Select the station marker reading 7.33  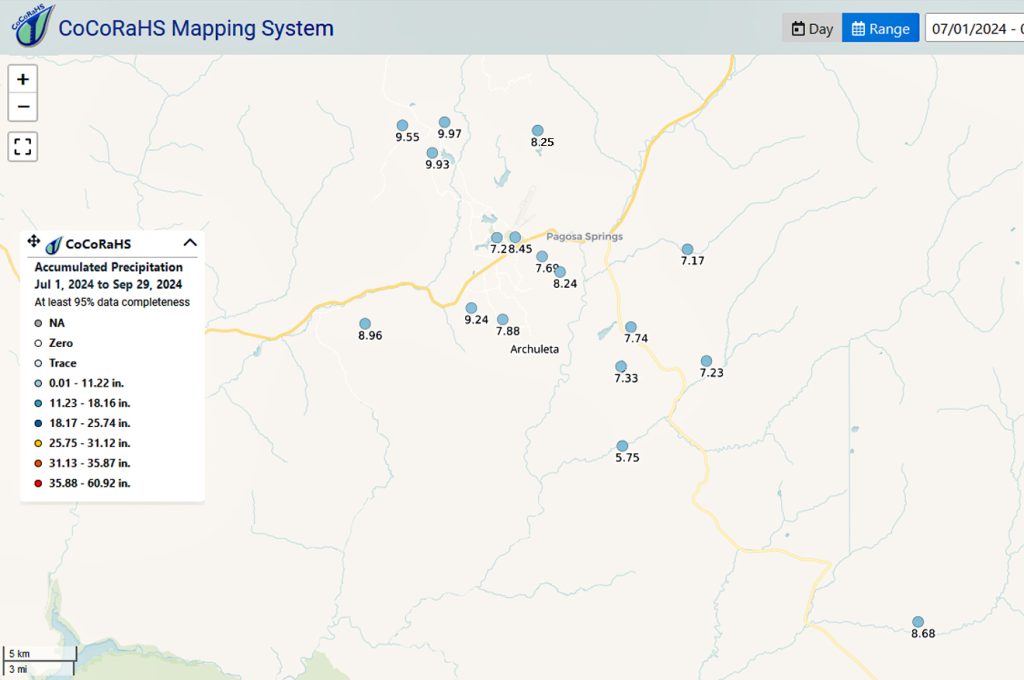coord(621,366)
